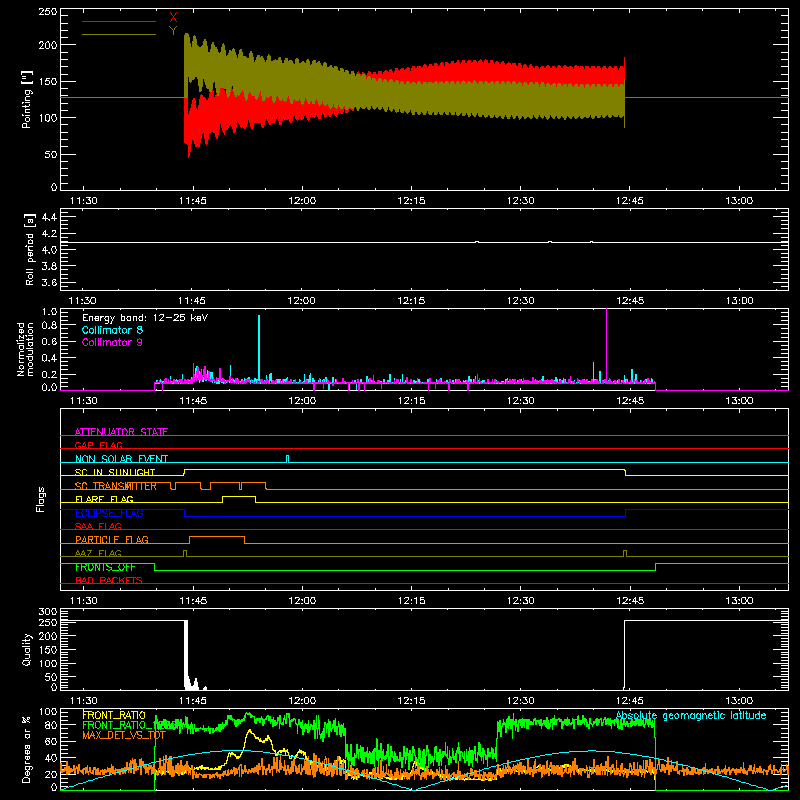
Task: Click the FLARE_FLAG label
Action: coord(104,499)
